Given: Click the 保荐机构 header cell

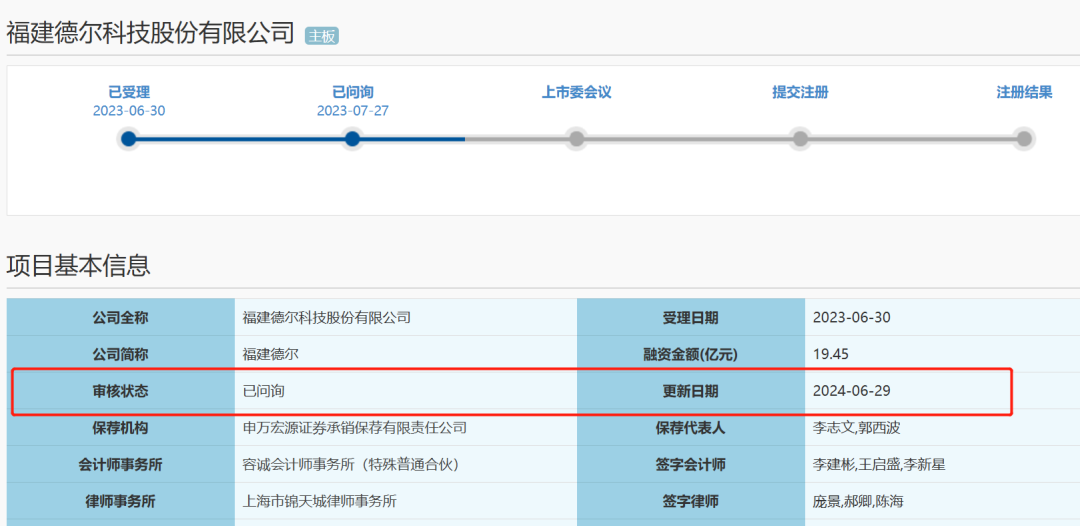Looking at the screenshot, I should point(121,428).
